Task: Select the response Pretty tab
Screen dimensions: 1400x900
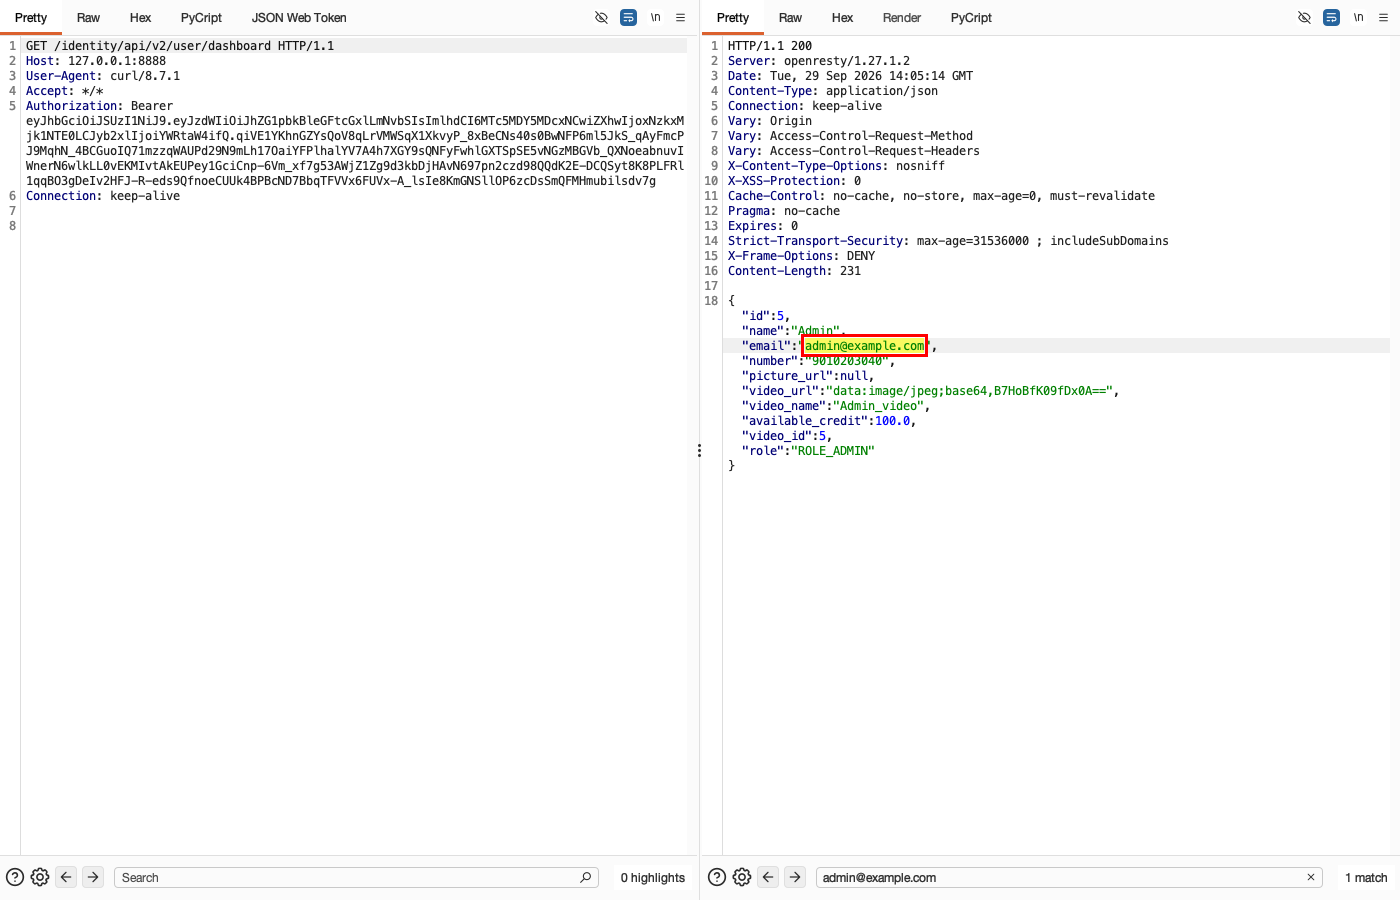Action: coord(733,18)
